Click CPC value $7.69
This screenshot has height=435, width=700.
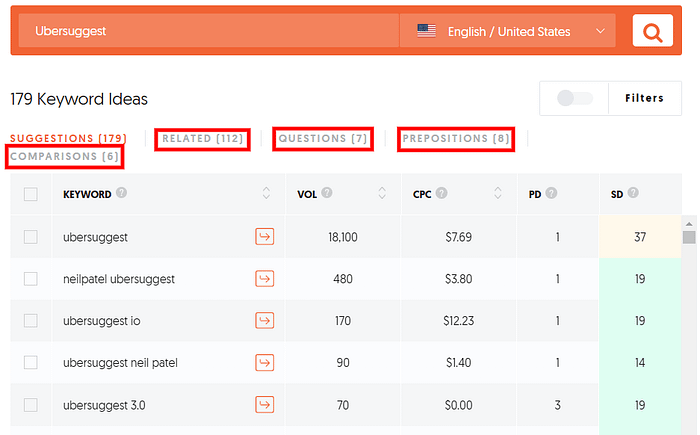[x=458, y=237]
